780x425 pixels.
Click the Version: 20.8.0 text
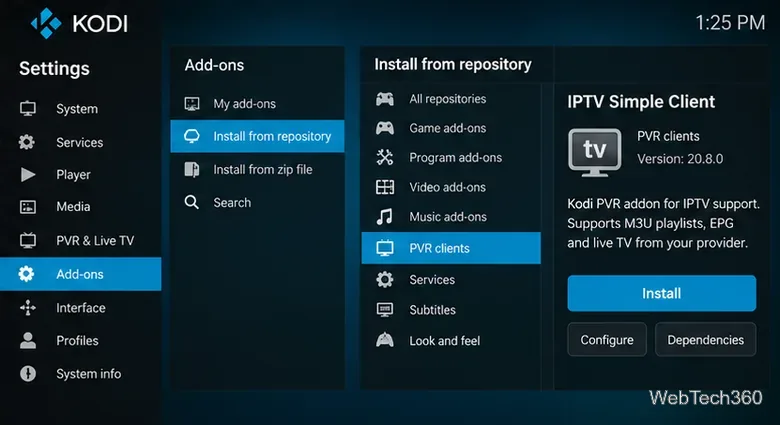point(680,159)
